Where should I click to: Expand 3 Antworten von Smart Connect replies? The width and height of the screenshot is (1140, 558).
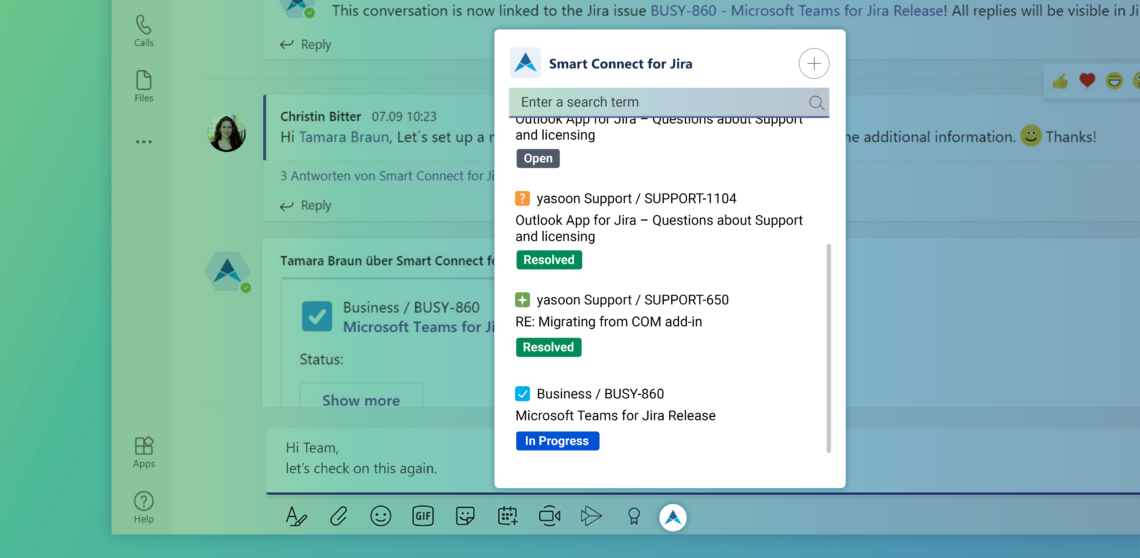click(x=387, y=175)
